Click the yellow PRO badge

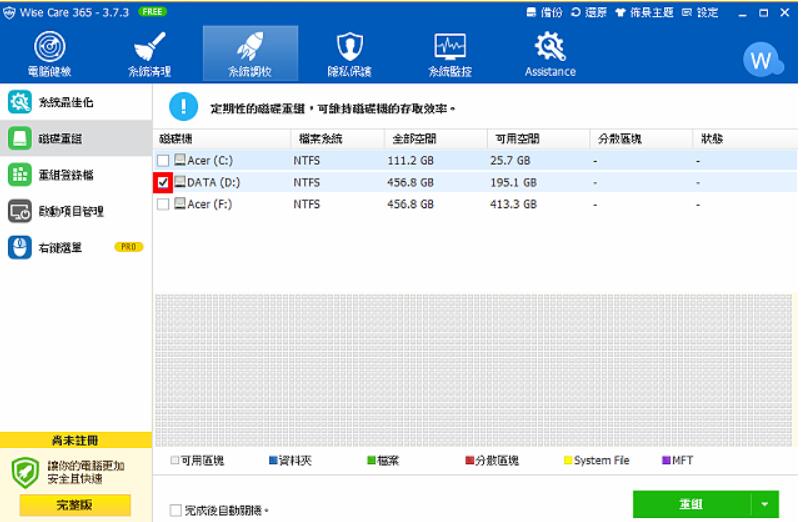pyautogui.click(x=129, y=247)
